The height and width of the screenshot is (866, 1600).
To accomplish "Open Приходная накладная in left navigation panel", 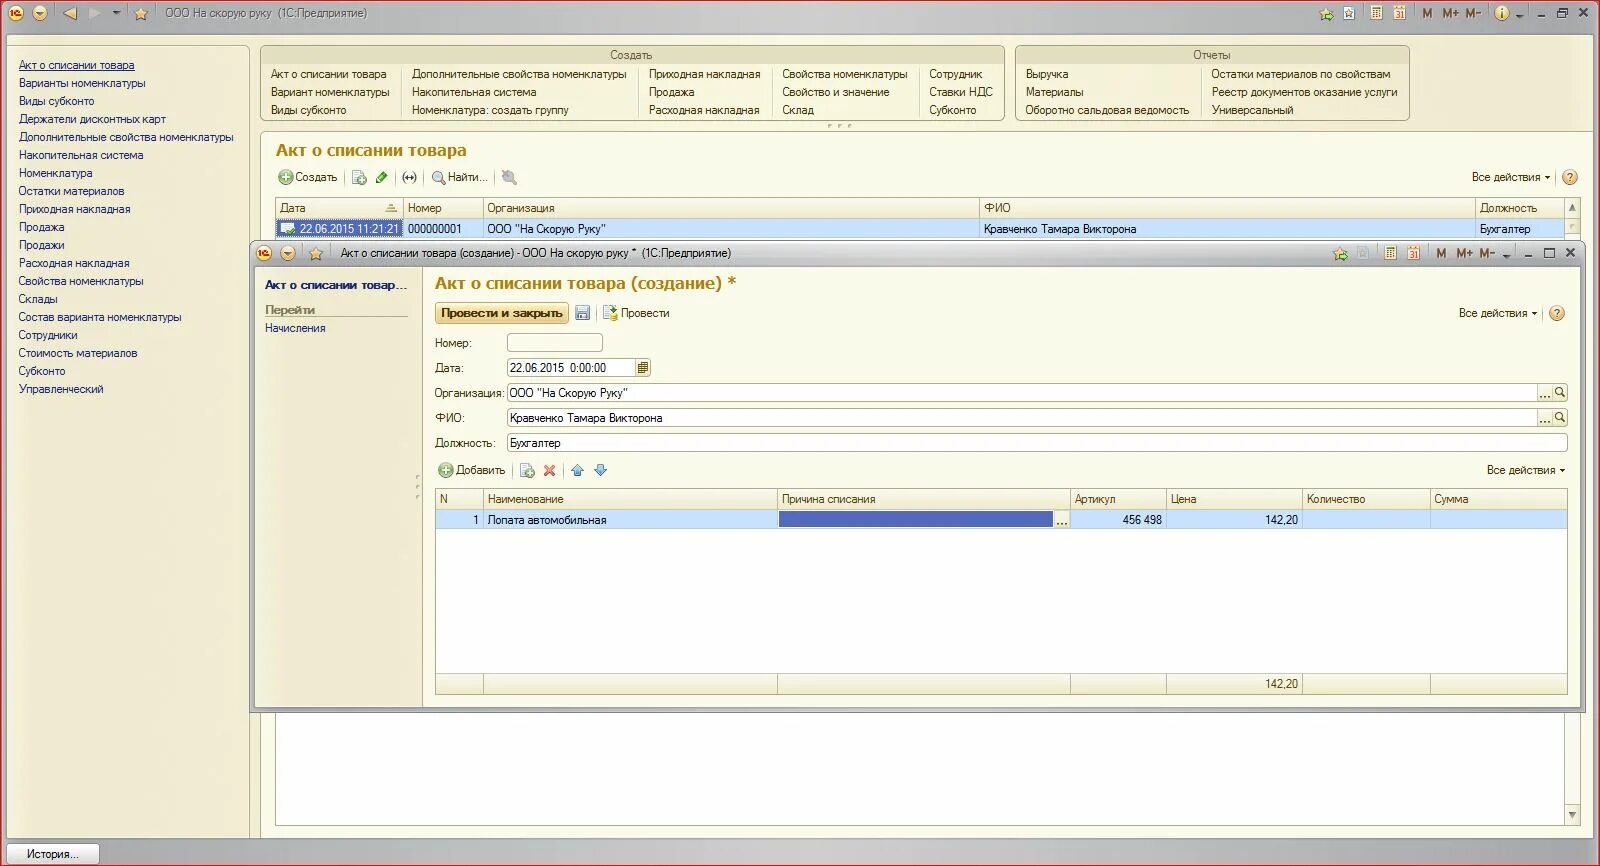I will (74, 209).
